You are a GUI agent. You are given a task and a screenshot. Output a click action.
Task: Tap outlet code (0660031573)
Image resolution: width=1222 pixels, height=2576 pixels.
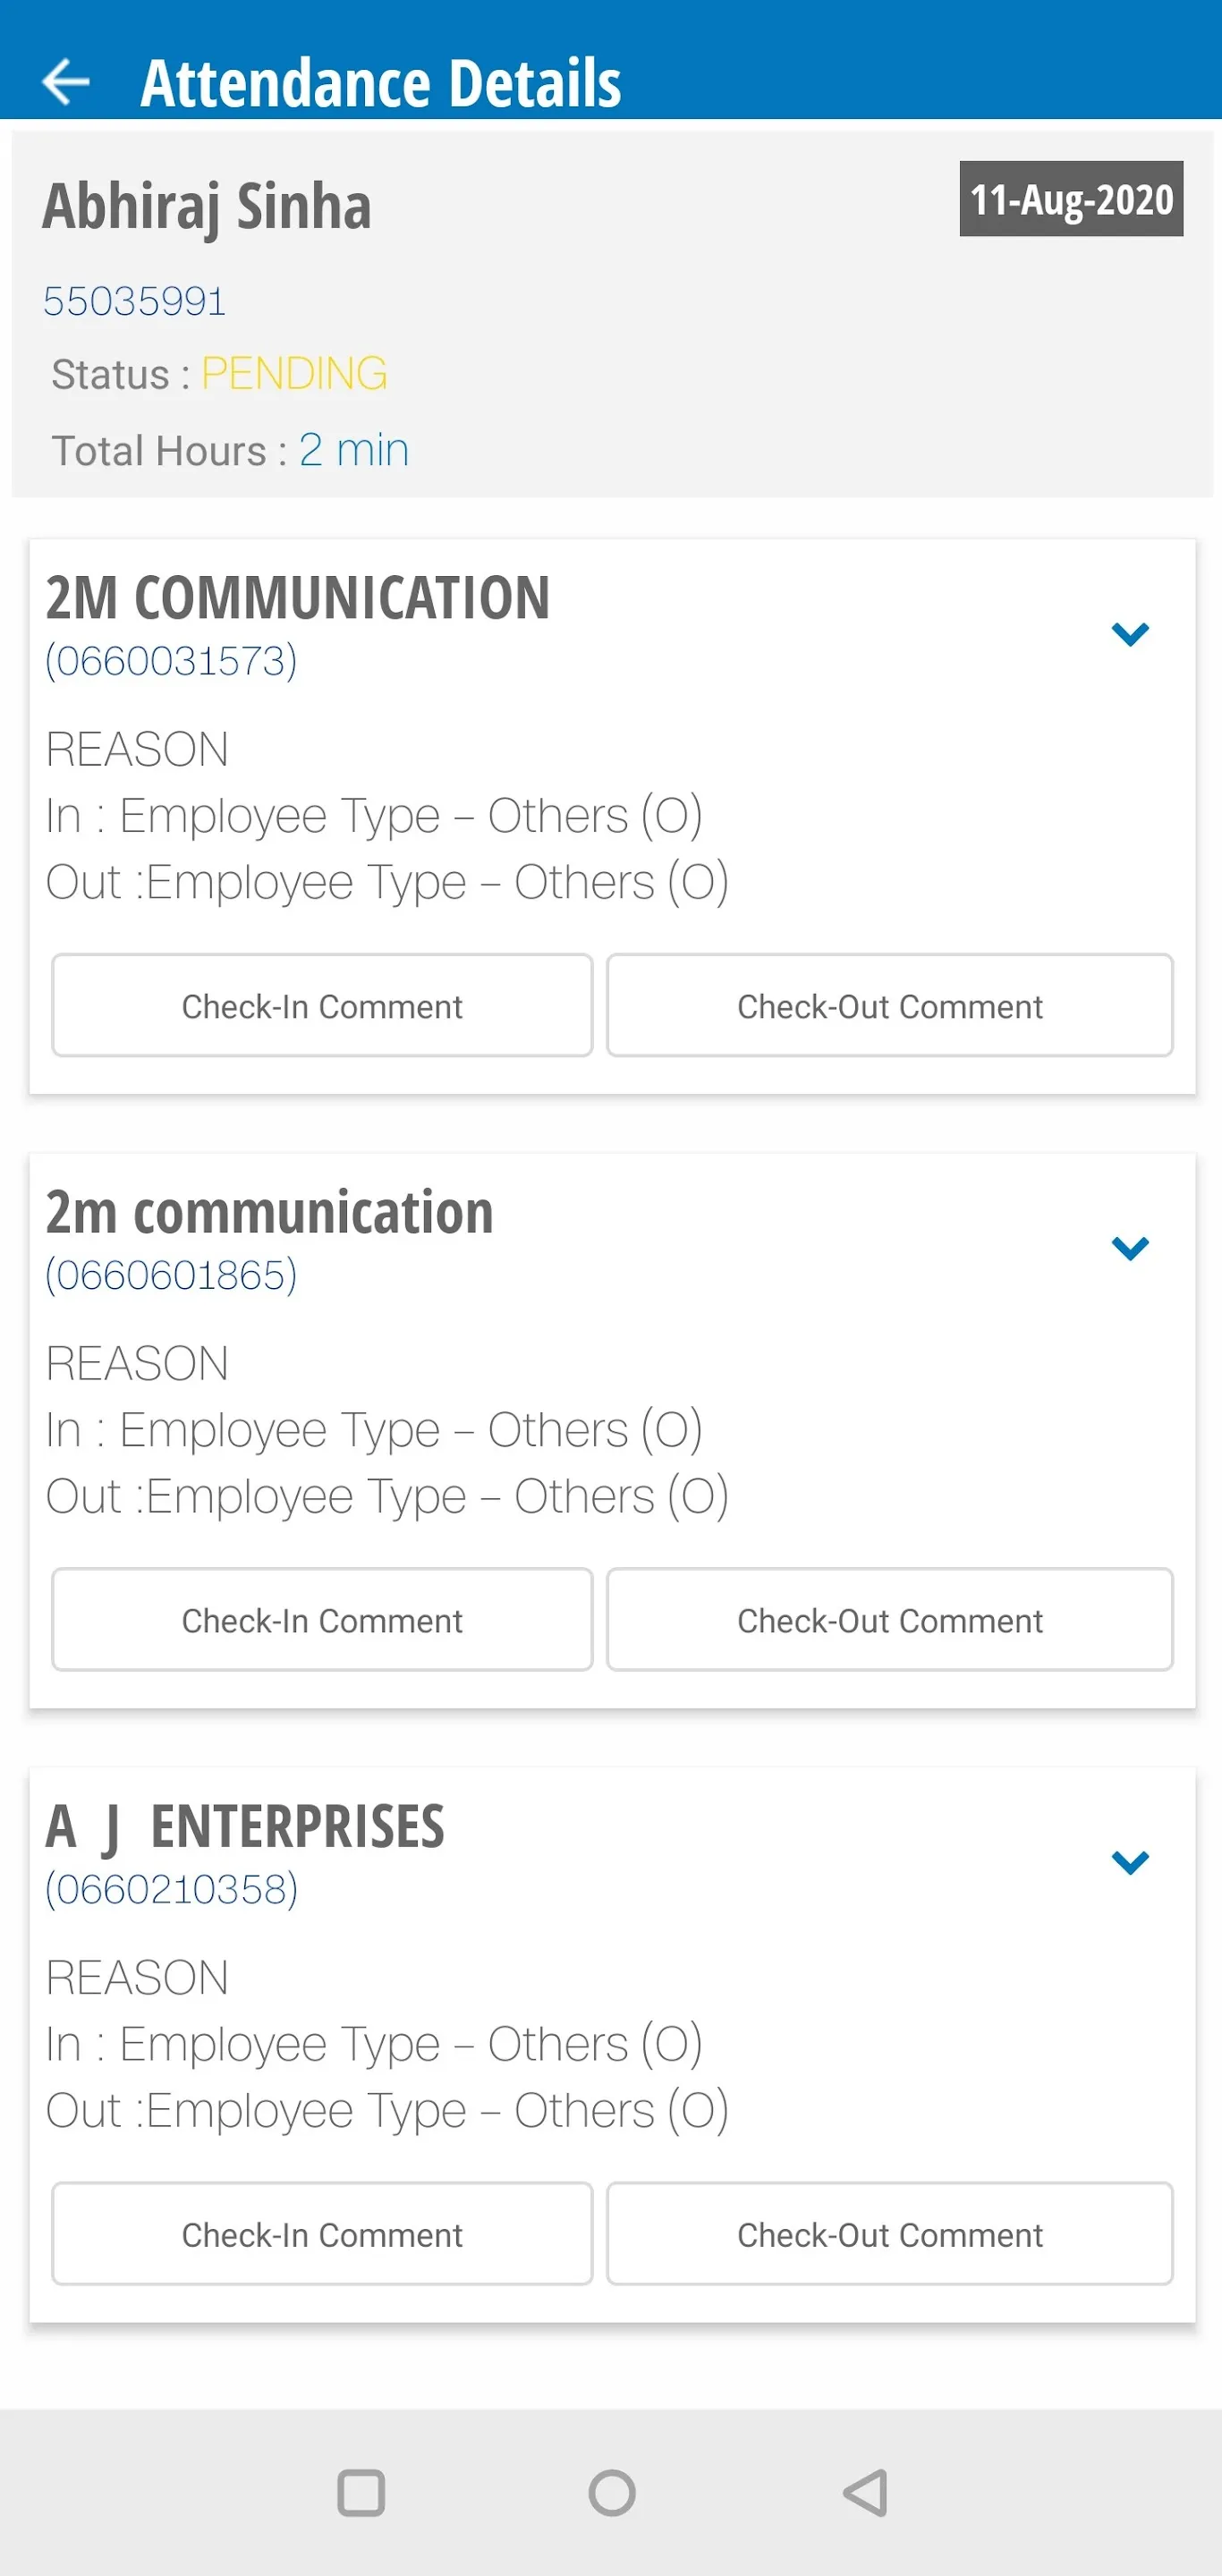tap(171, 661)
